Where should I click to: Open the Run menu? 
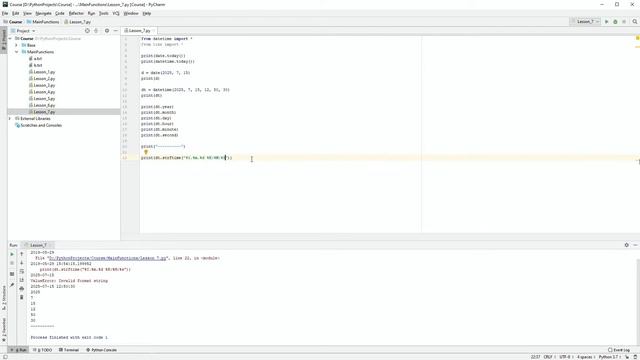tap(91, 13)
